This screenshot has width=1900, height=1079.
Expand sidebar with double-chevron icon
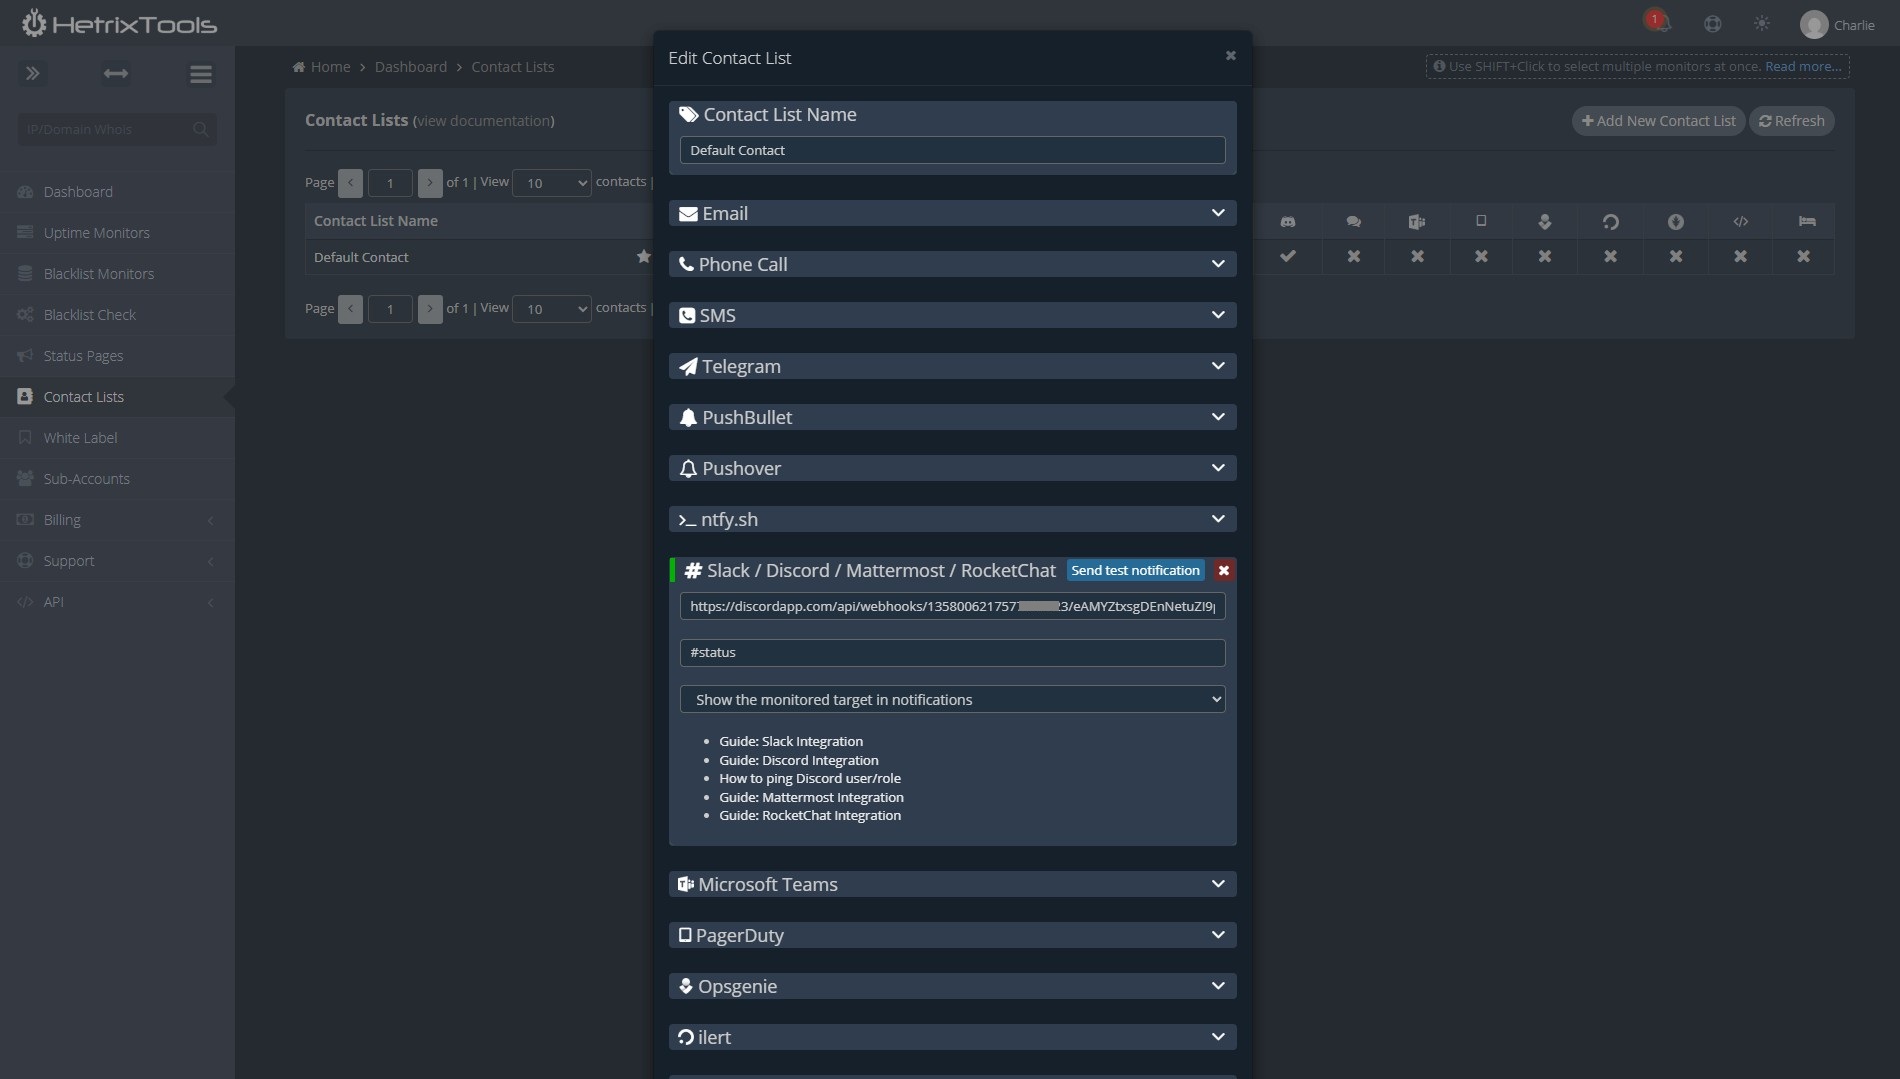pyautogui.click(x=33, y=73)
